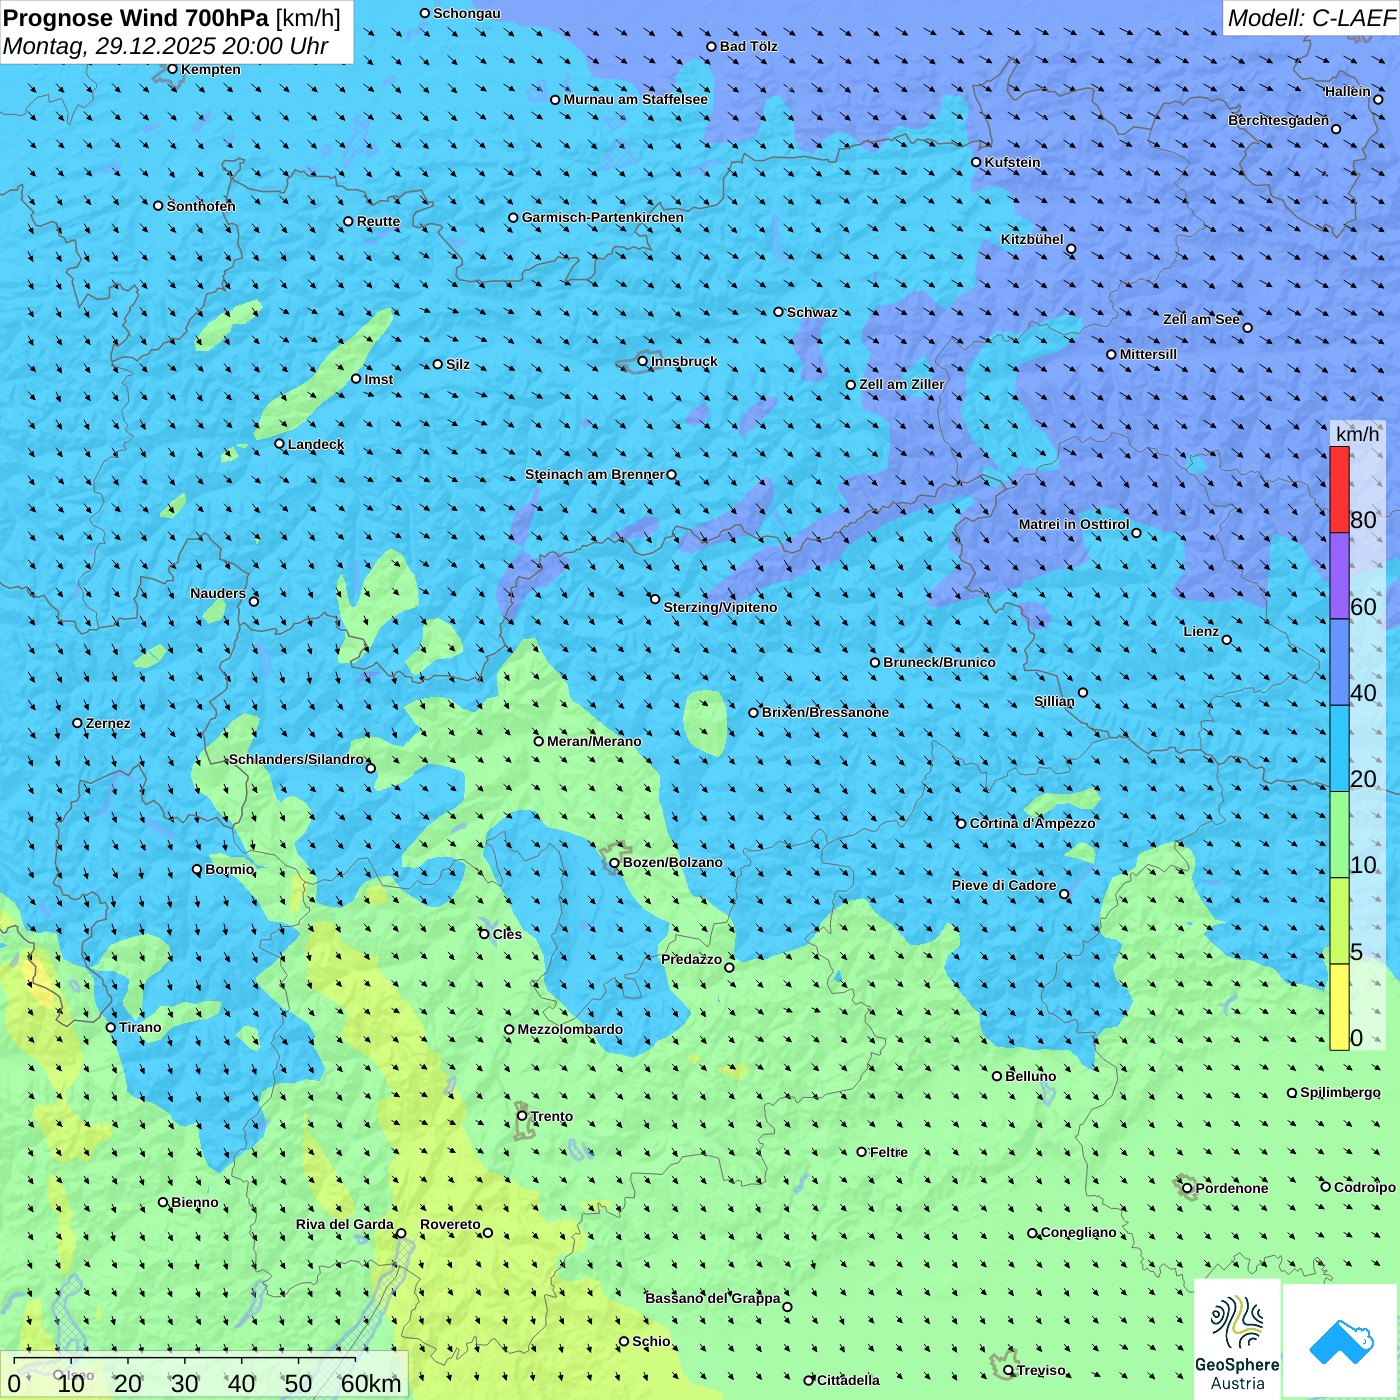This screenshot has height=1400, width=1400.
Task: Click the Murnau am Staffelsee label
Action: 636,99
